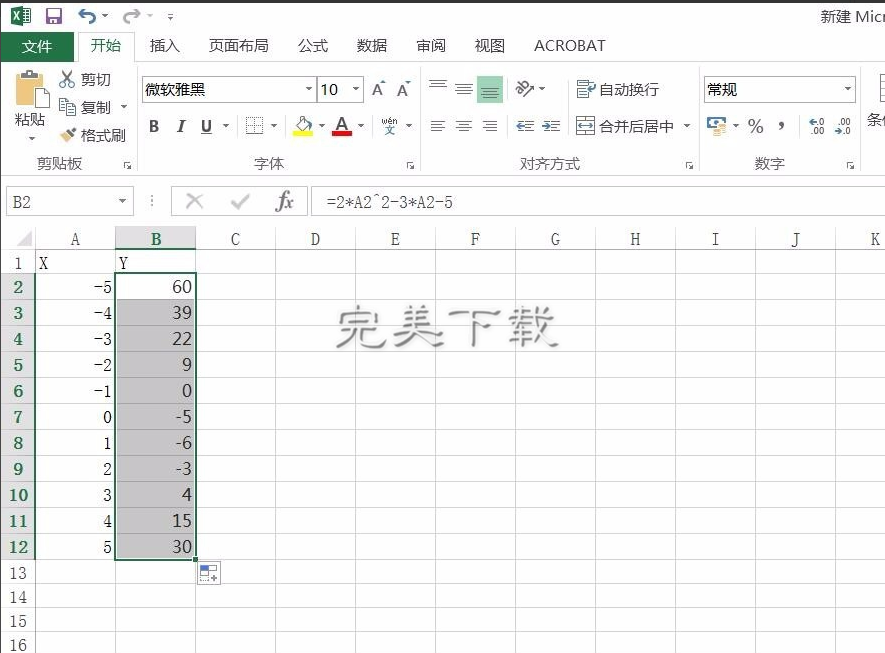Apply comma style

point(781,126)
